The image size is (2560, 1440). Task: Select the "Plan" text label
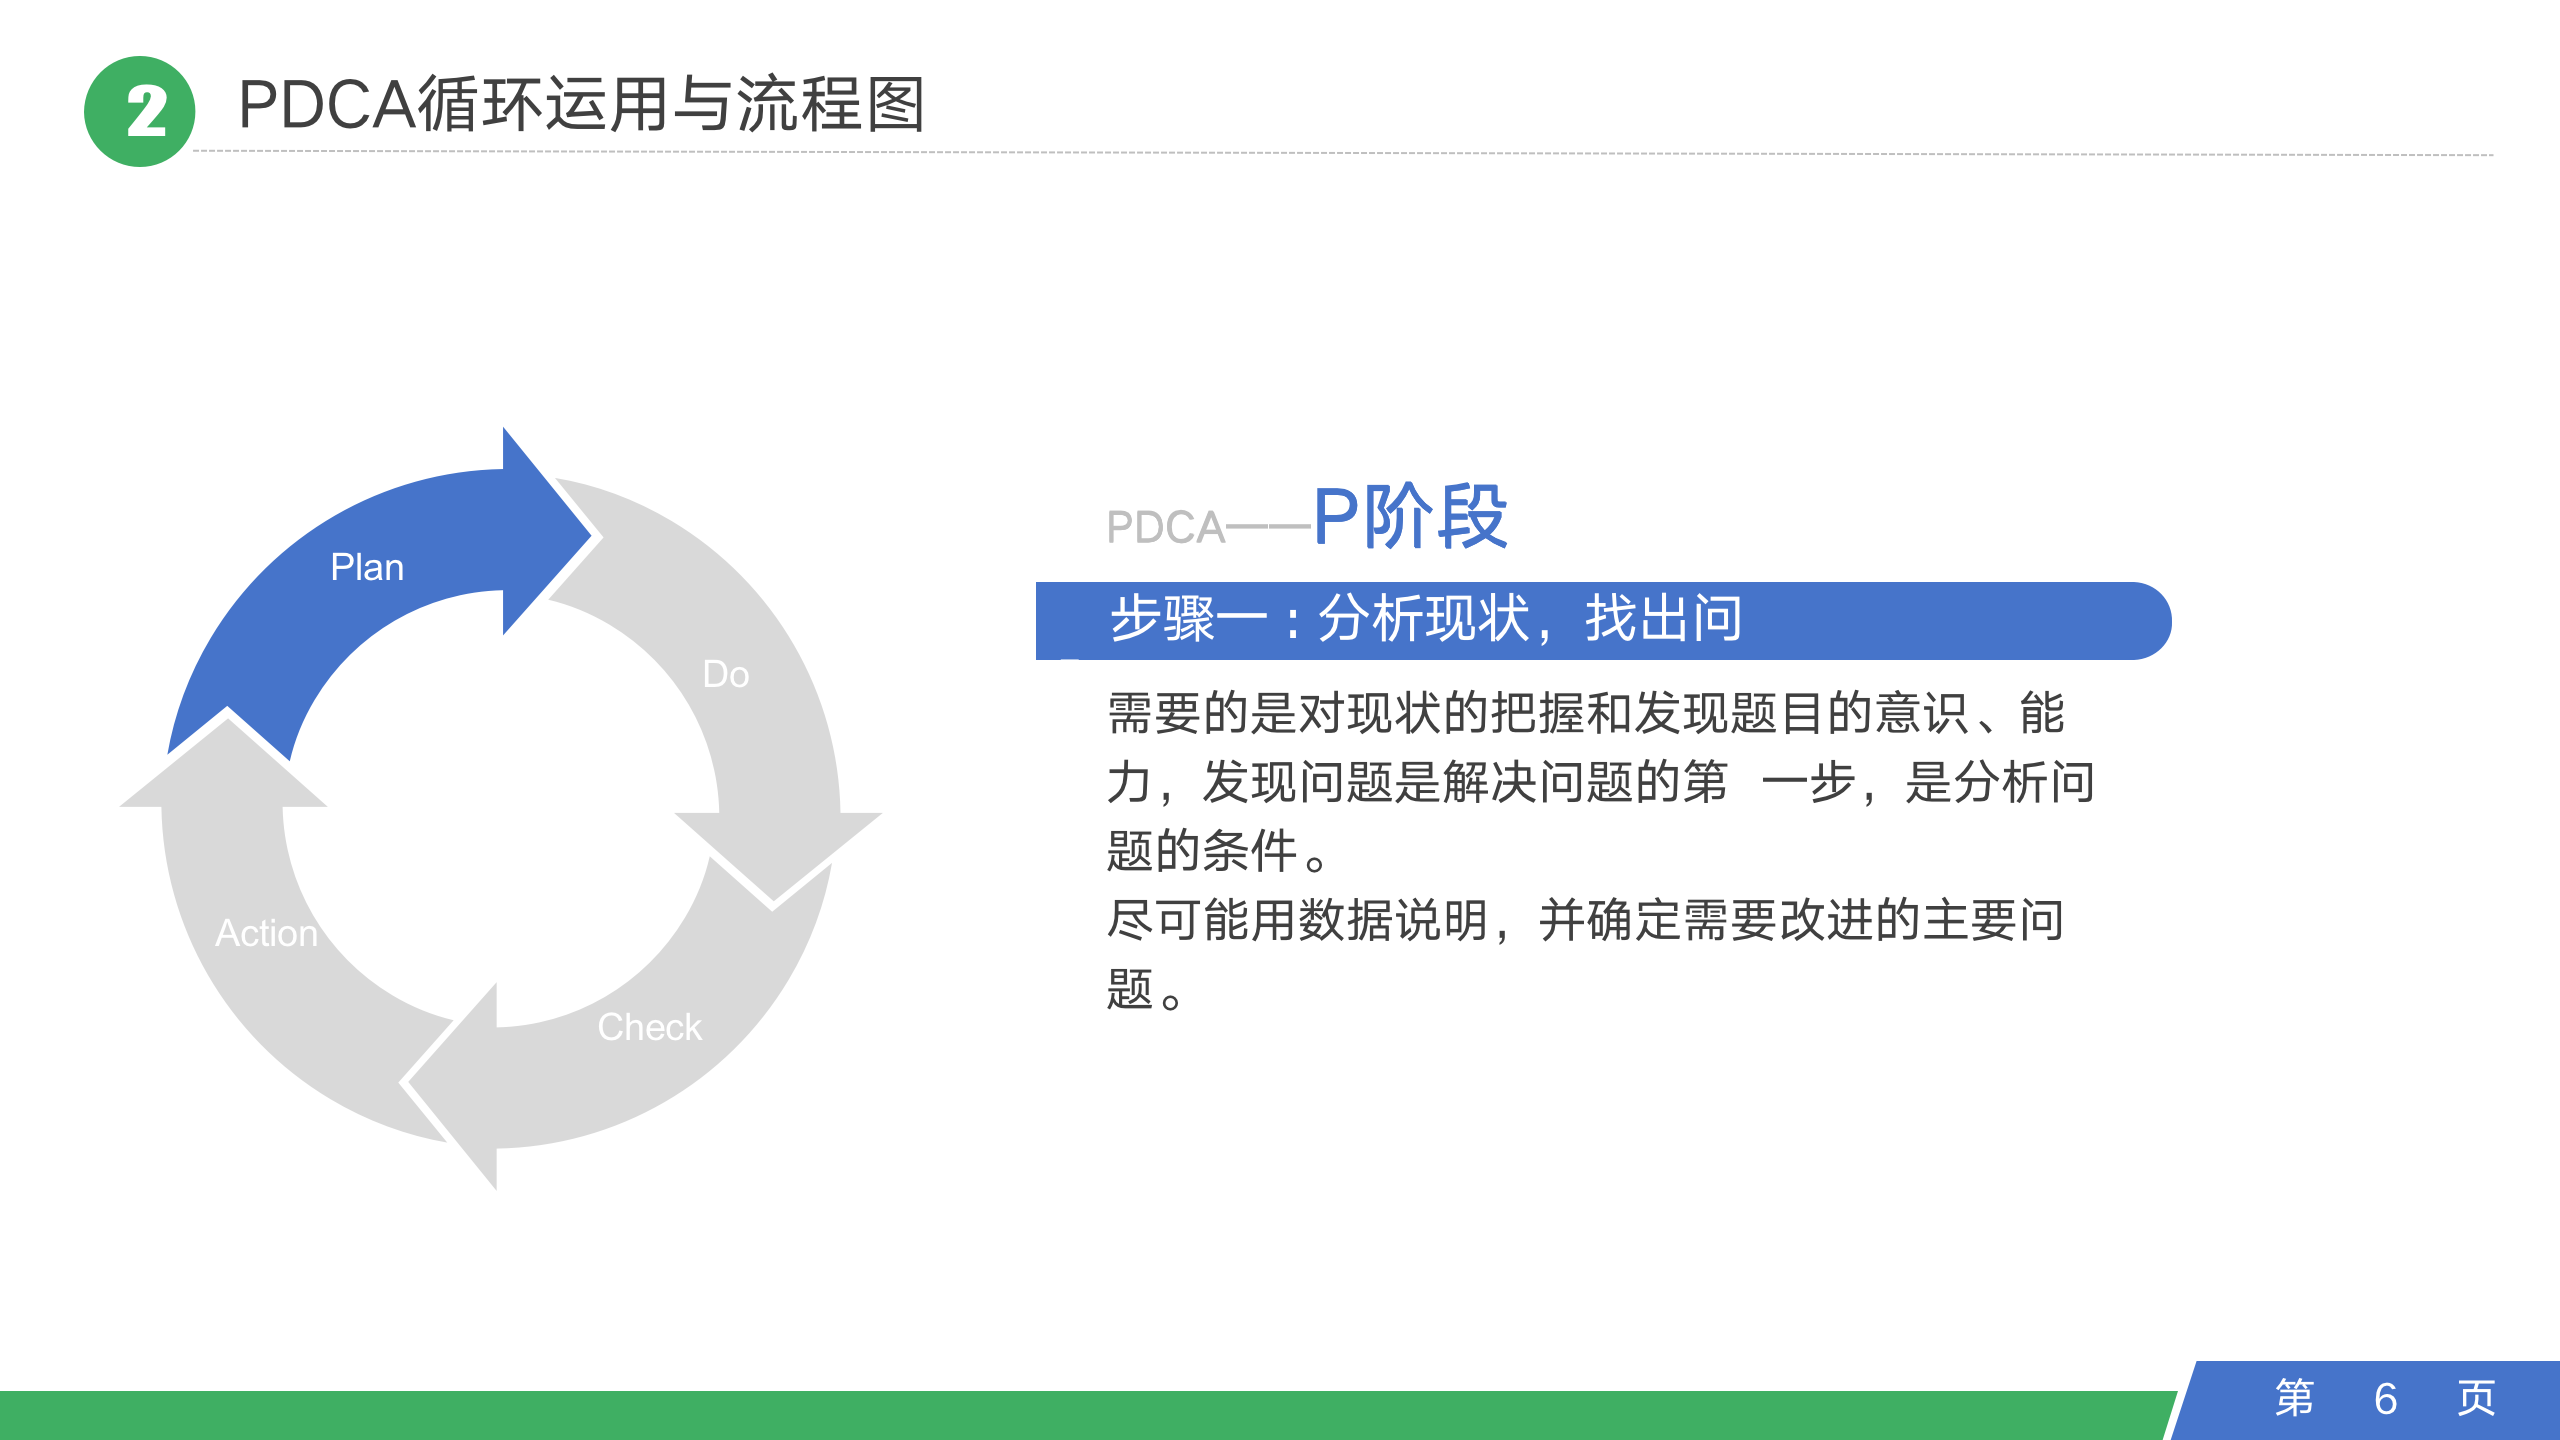(x=366, y=566)
